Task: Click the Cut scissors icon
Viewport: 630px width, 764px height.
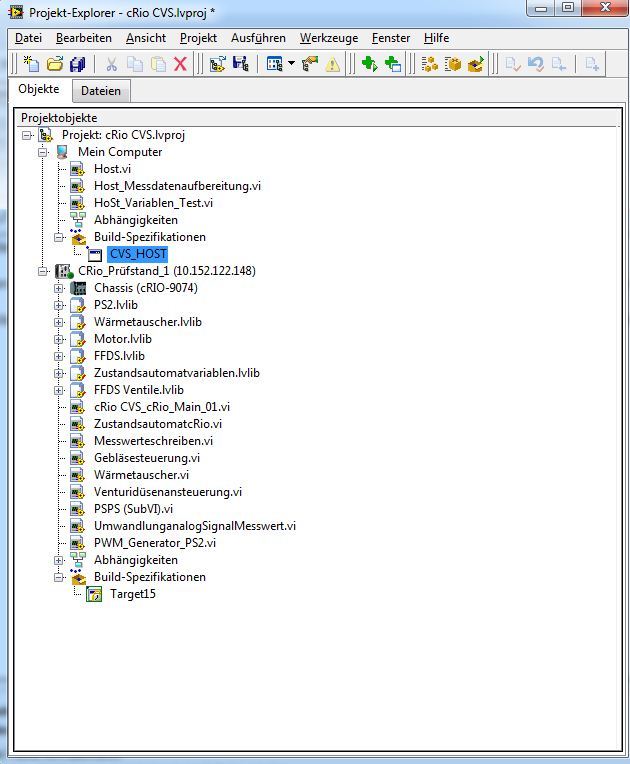Action: click(112, 64)
